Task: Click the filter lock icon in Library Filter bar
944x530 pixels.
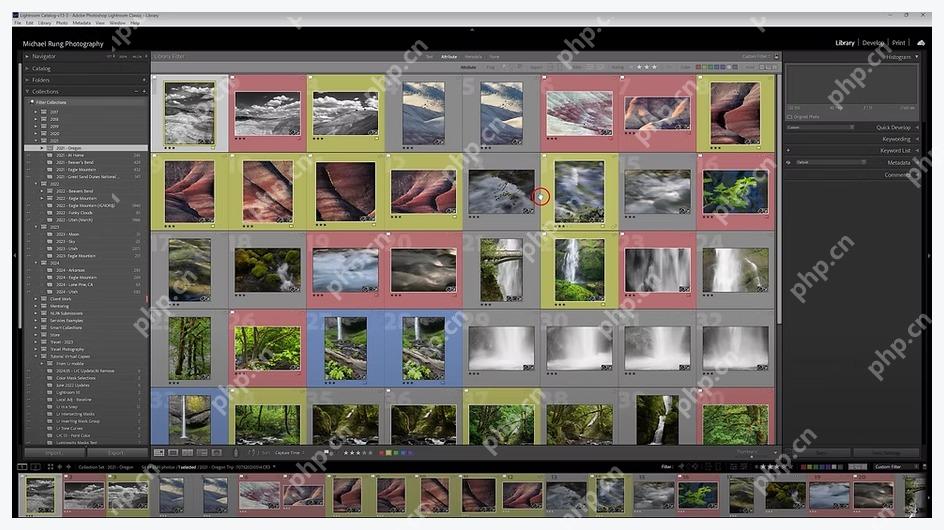Action: pyautogui.click(x=777, y=57)
